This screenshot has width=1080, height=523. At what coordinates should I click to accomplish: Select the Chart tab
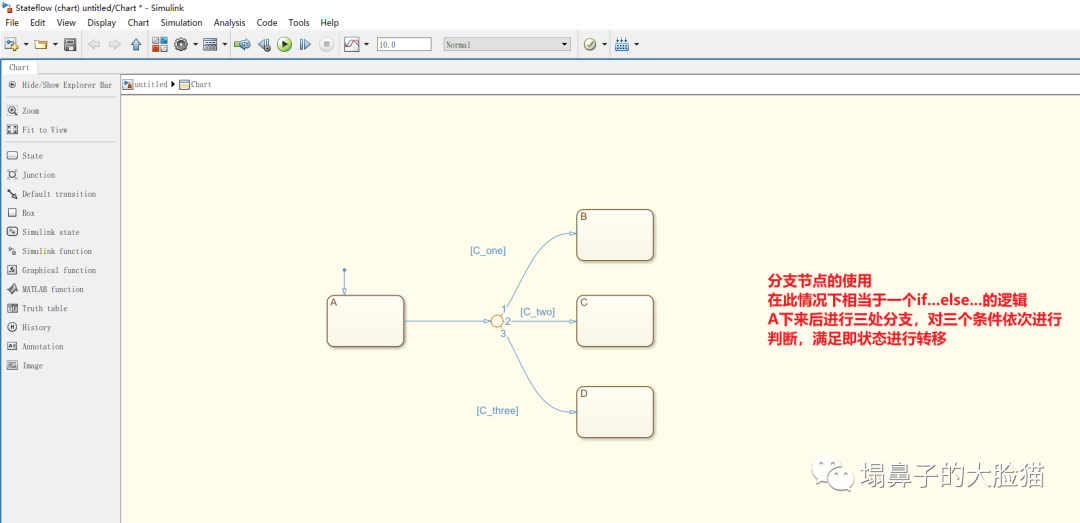pyautogui.click(x=19, y=68)
